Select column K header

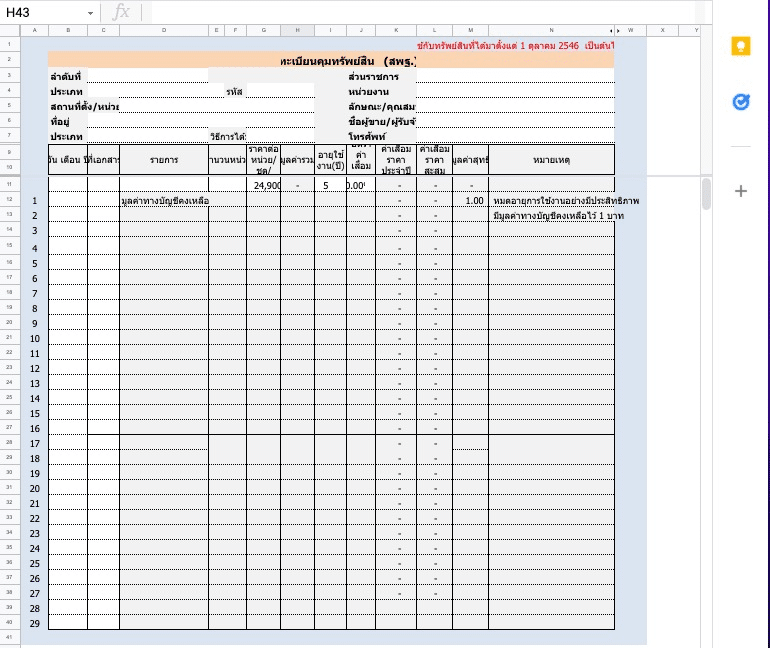click(396, 30)
